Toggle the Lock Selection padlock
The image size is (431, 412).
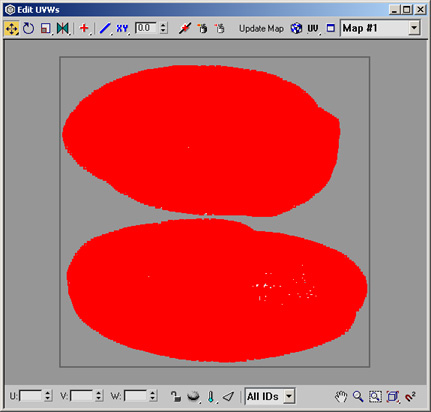point(176,396)
